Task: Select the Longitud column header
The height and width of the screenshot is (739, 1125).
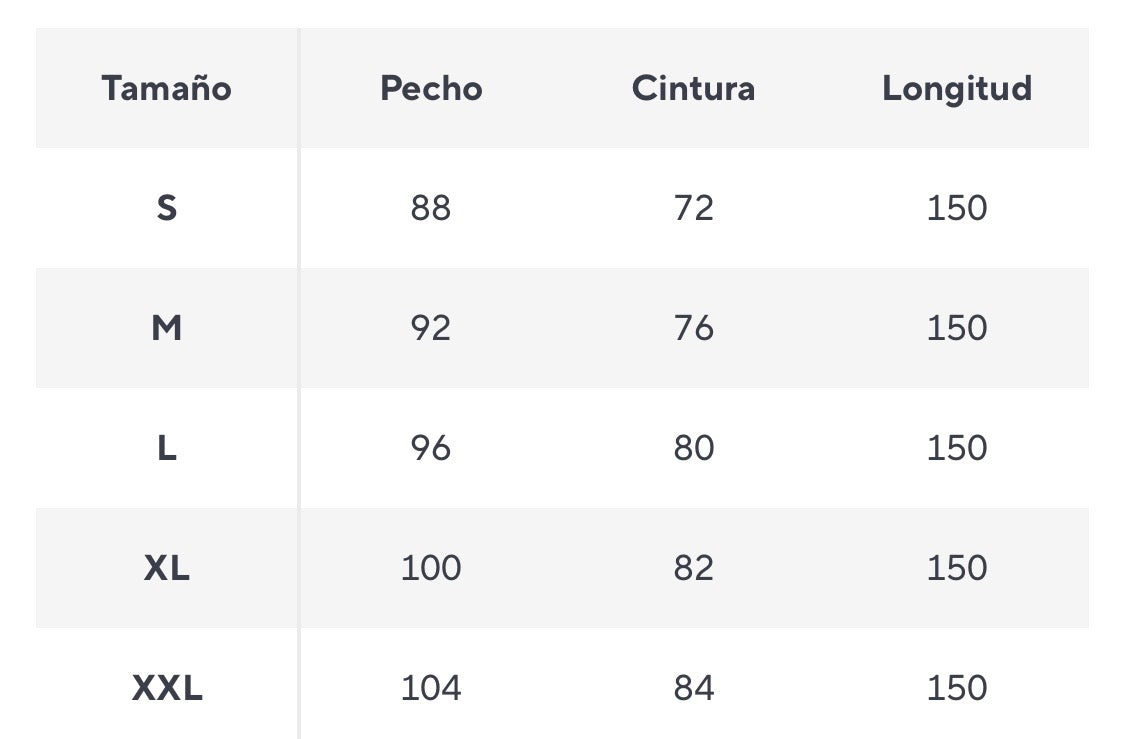Action: (x=956, y=88)
